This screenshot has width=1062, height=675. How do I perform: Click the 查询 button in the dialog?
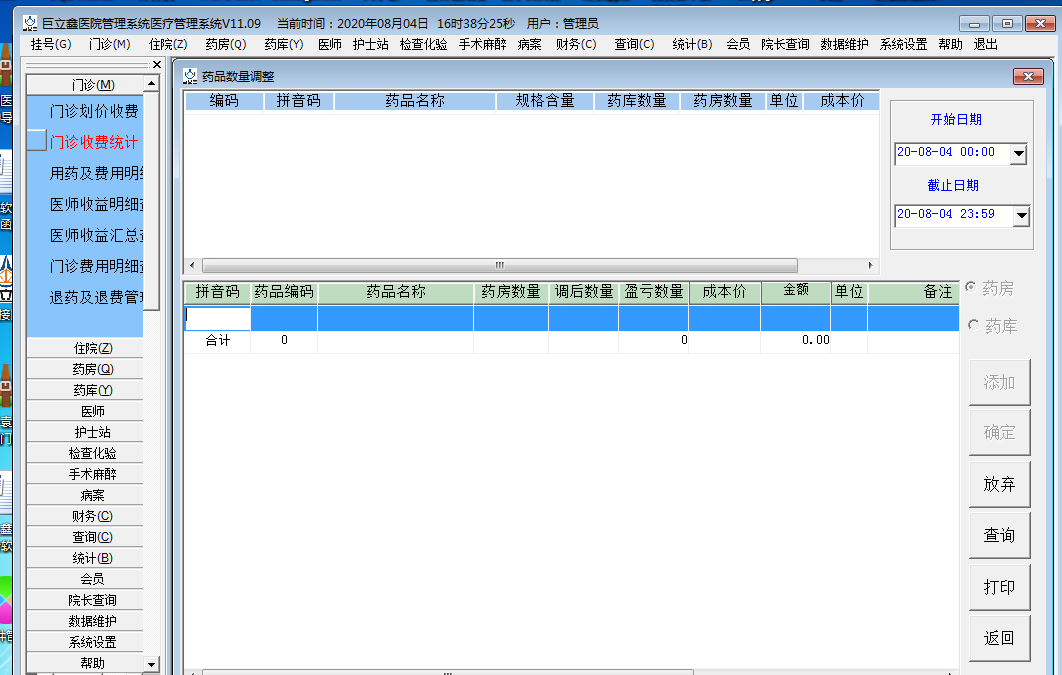(999, 534)
